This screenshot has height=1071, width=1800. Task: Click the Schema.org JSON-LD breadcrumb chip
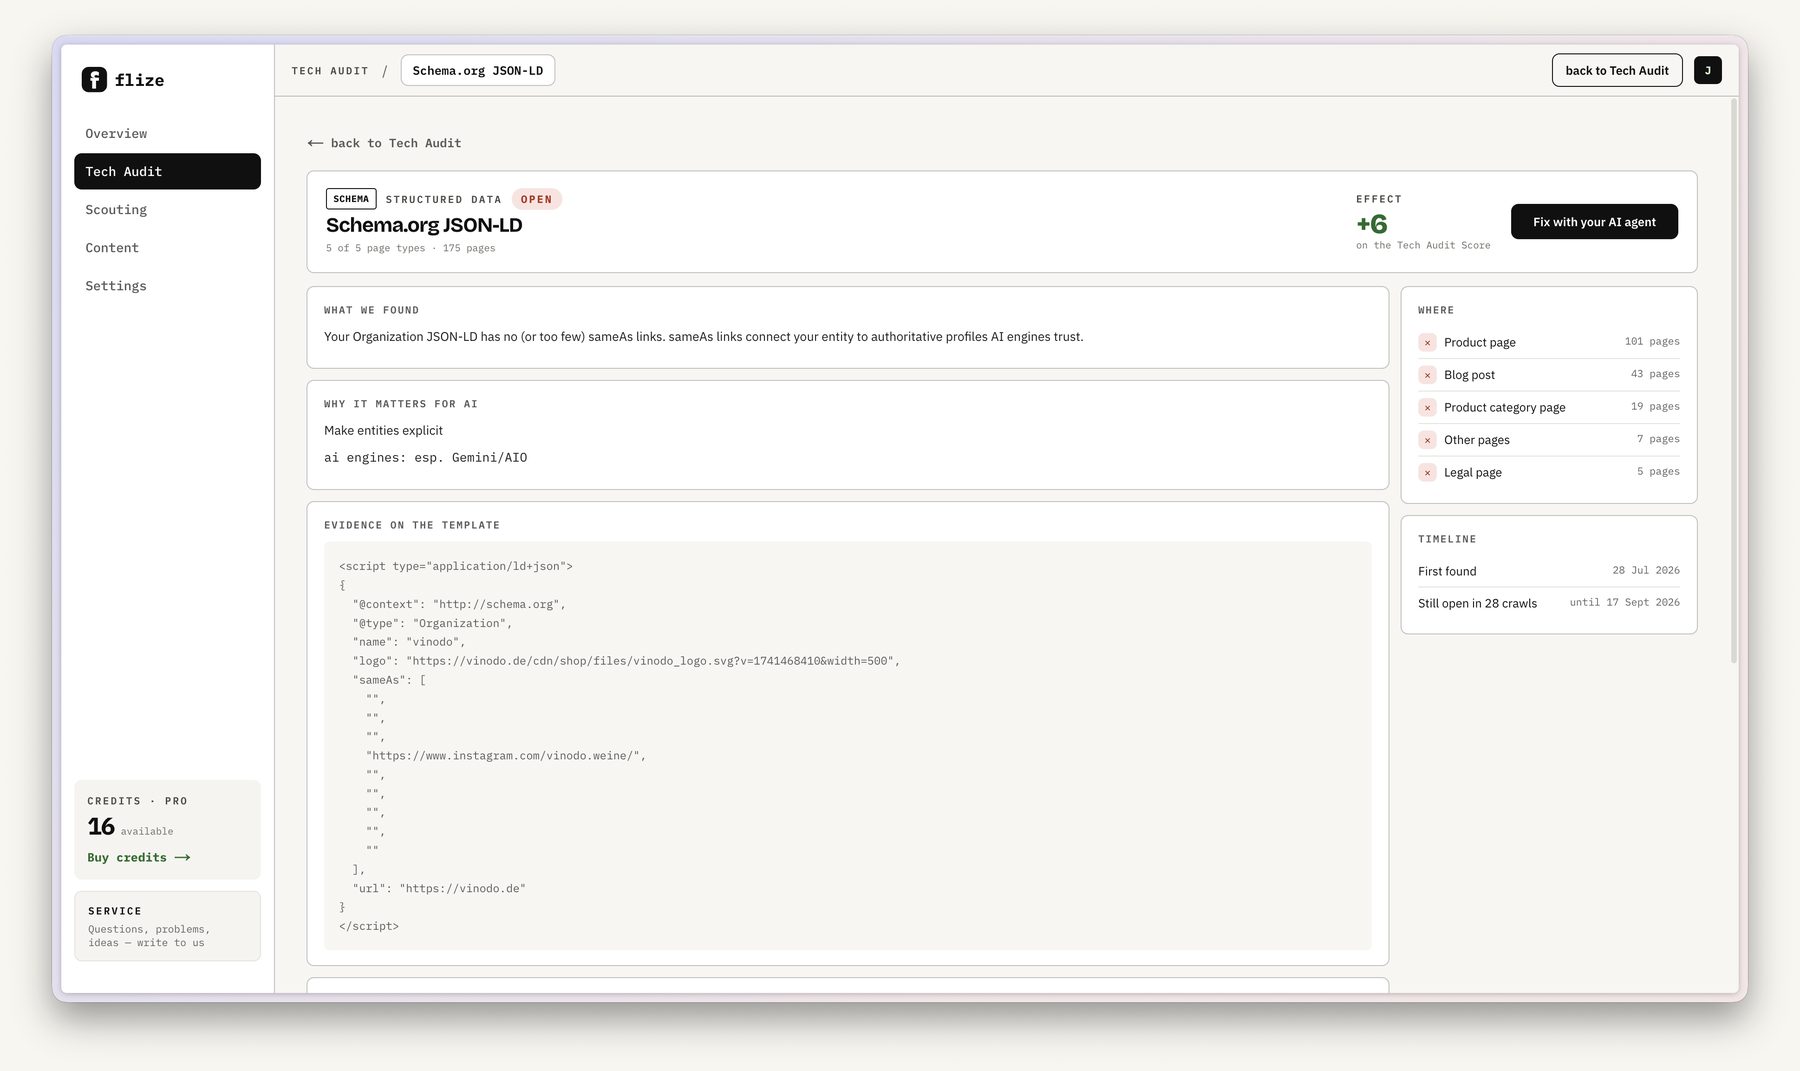click(x=478, y=71)
